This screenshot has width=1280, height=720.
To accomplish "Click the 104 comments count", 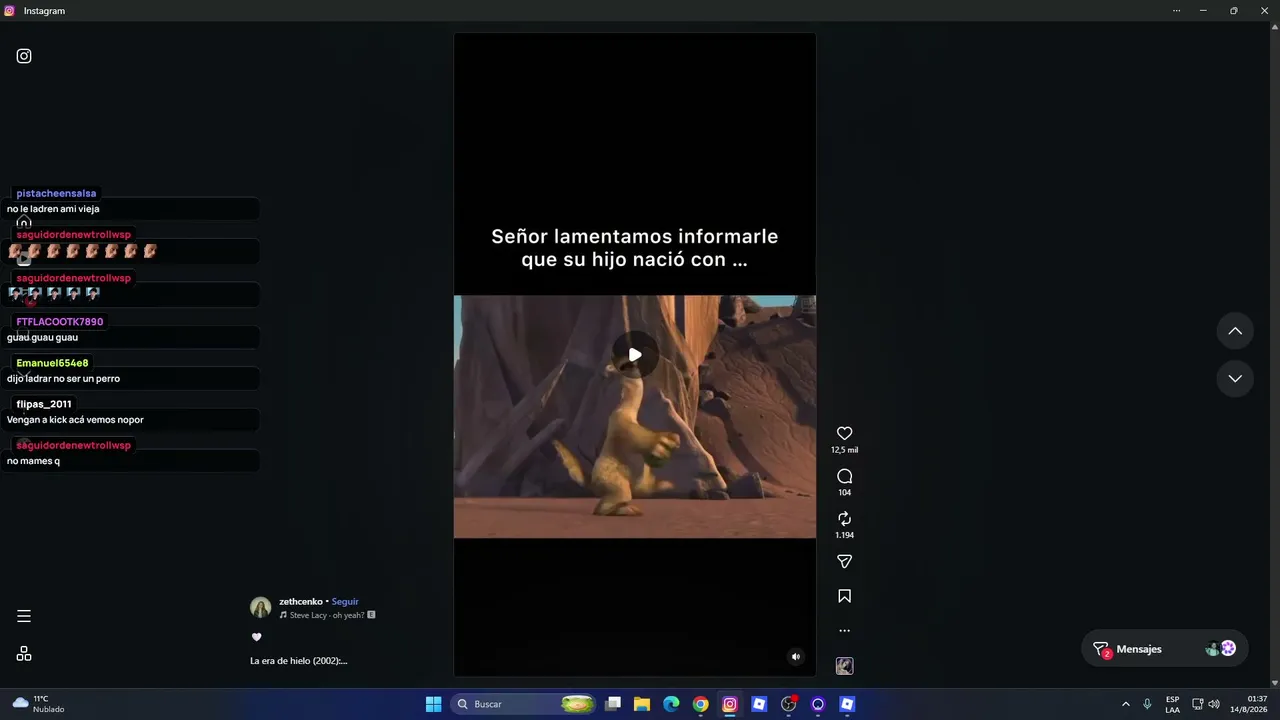I will point(845,493).
